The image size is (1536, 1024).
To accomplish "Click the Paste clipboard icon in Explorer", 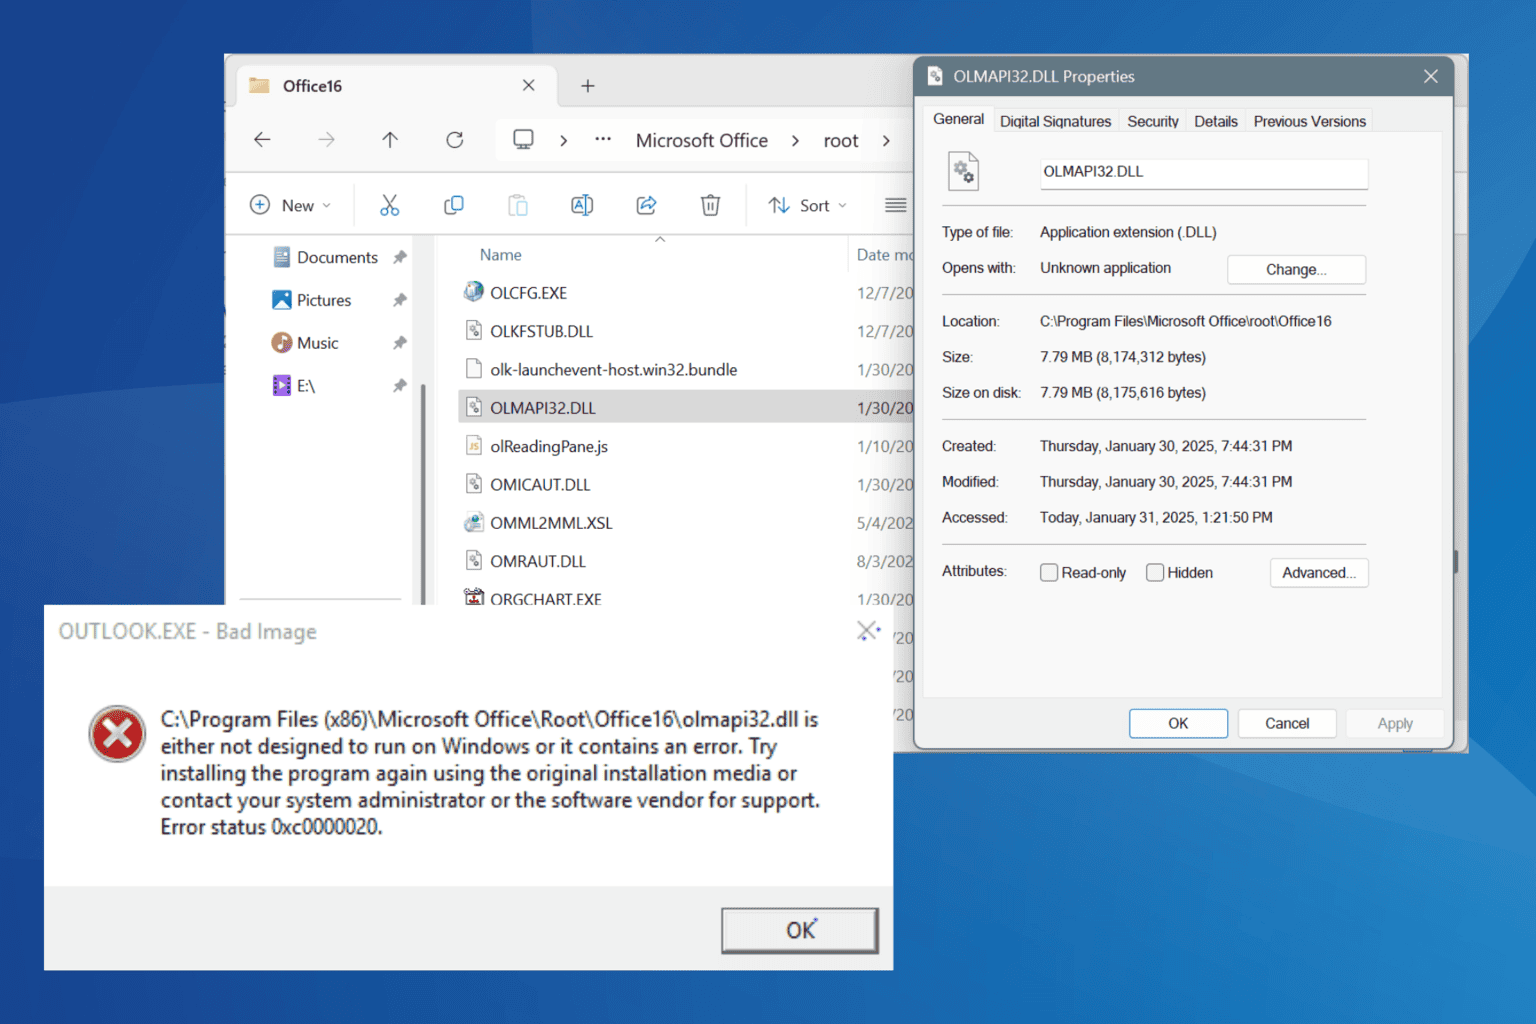I will click(x=517, y=205).
